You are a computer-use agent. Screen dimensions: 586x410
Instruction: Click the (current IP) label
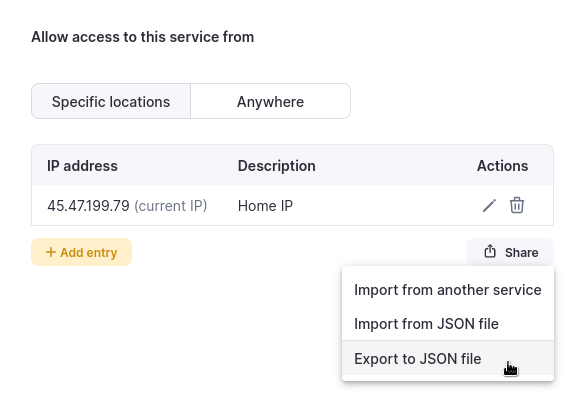[x=170, y=206]
